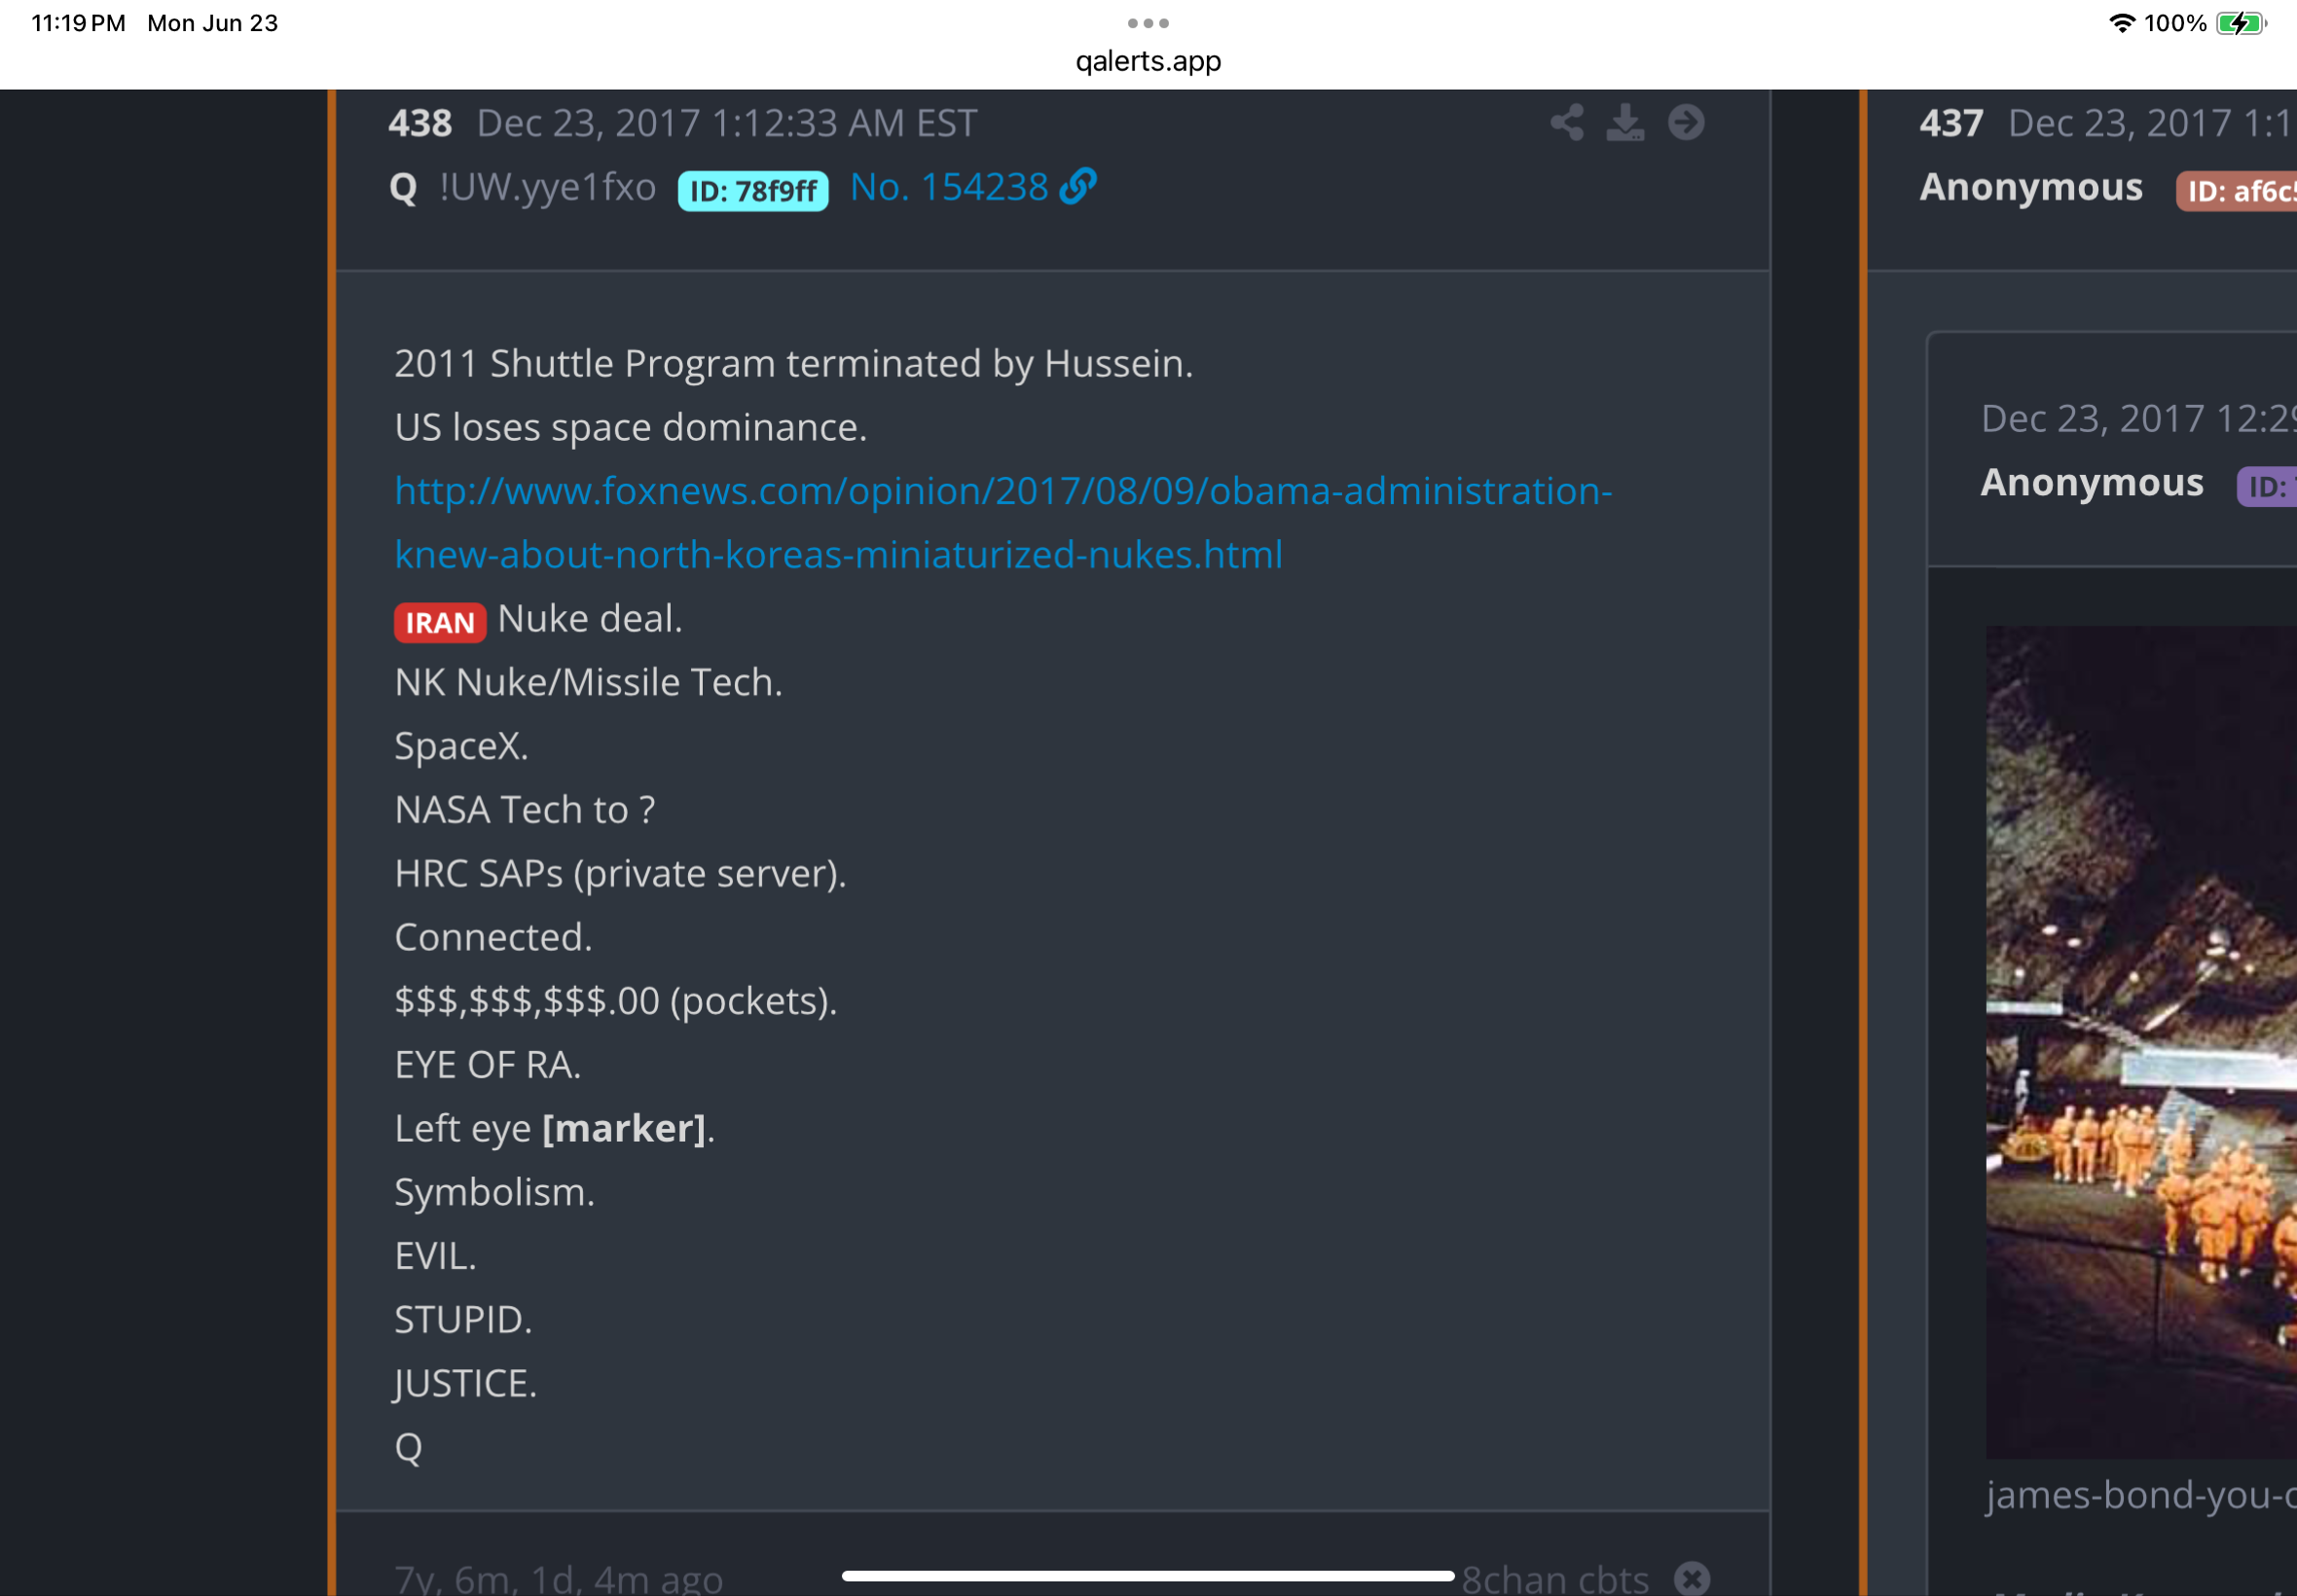Click the '2011 Shuttle Program terminated by Hussein.' line
The image size is (2297, 1596).
(794, 363)
